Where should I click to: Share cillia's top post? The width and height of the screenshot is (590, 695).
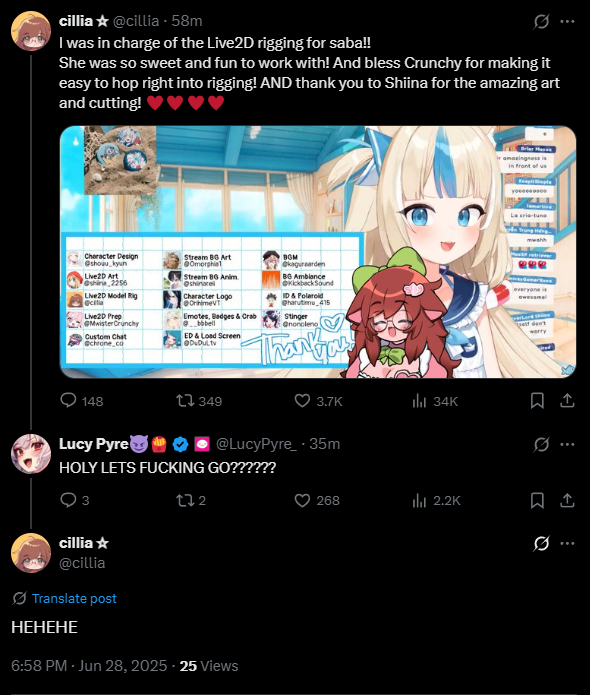567,401
